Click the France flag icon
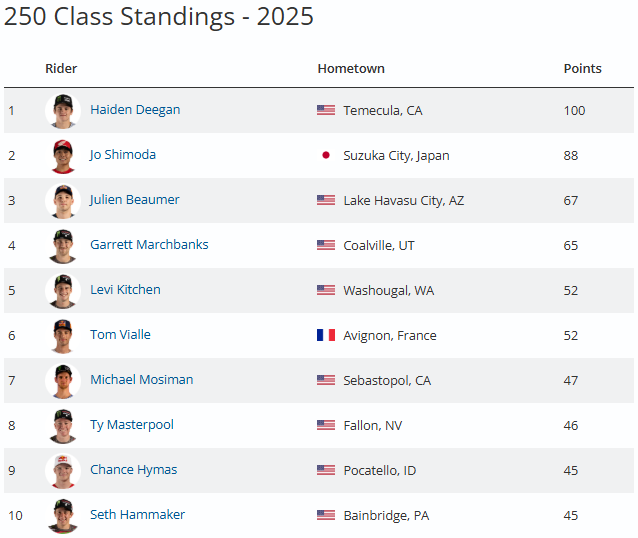Screen dimensions: 638x538 pos(326,335)
